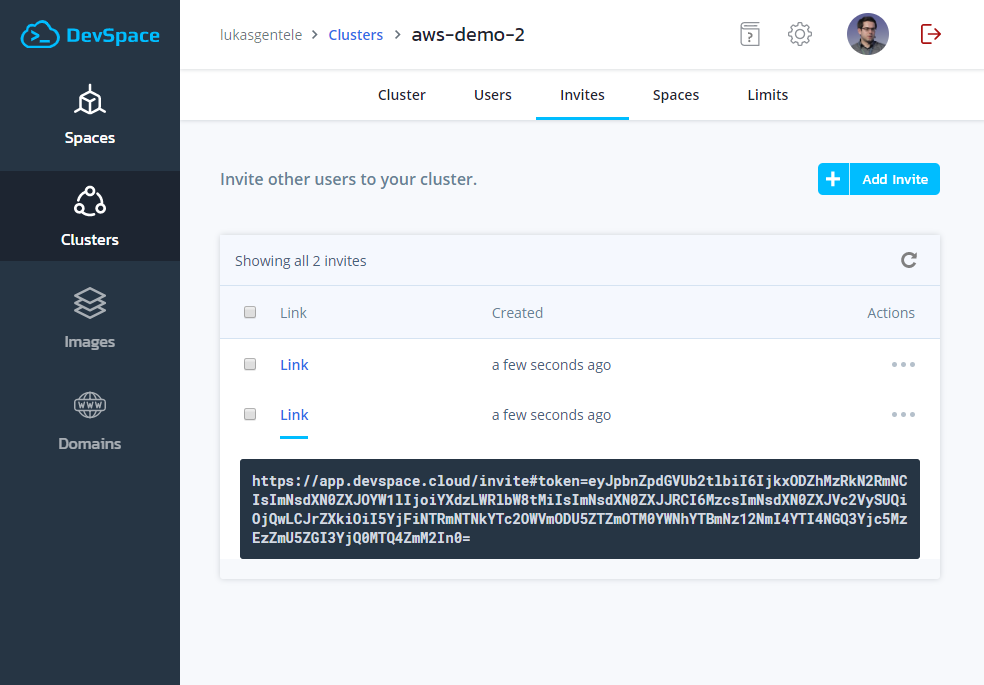Check the first invite row checkbox

250,364
